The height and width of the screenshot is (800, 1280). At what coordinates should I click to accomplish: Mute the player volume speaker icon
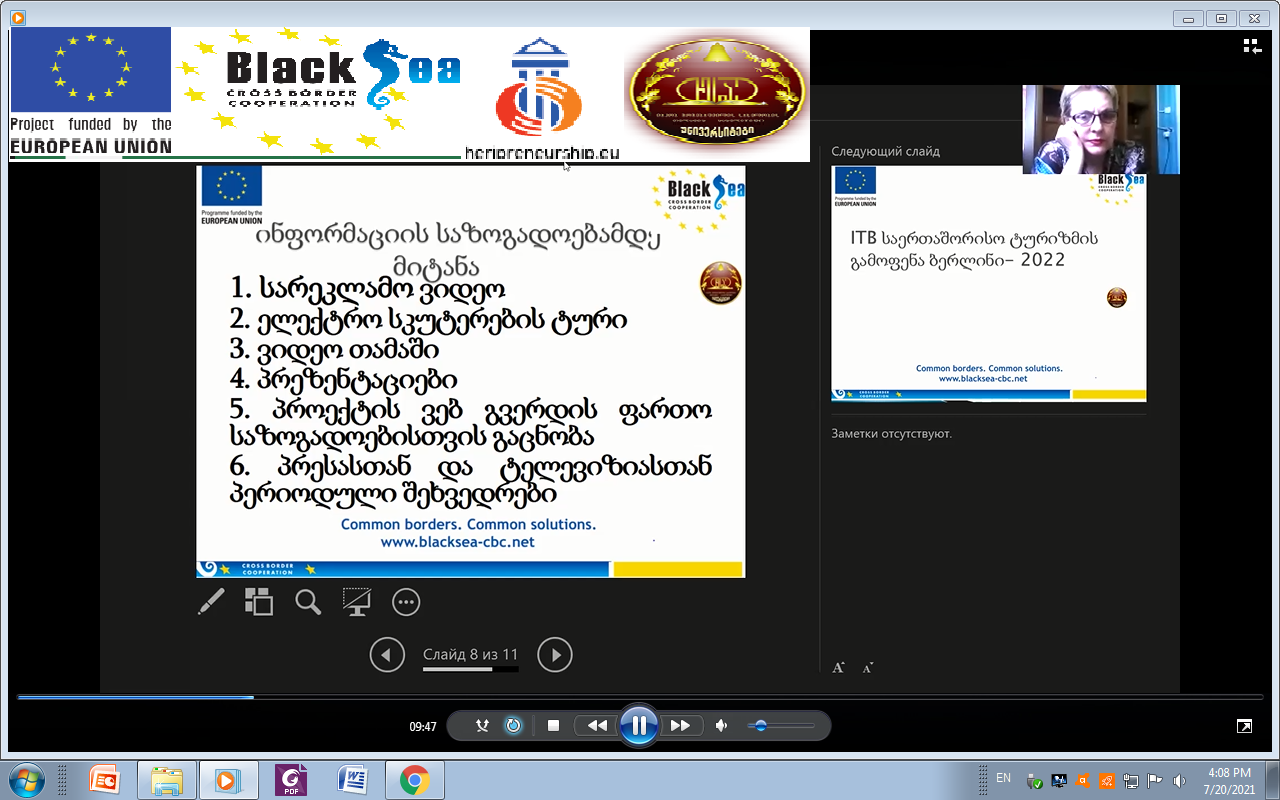[x=721, y=726]
